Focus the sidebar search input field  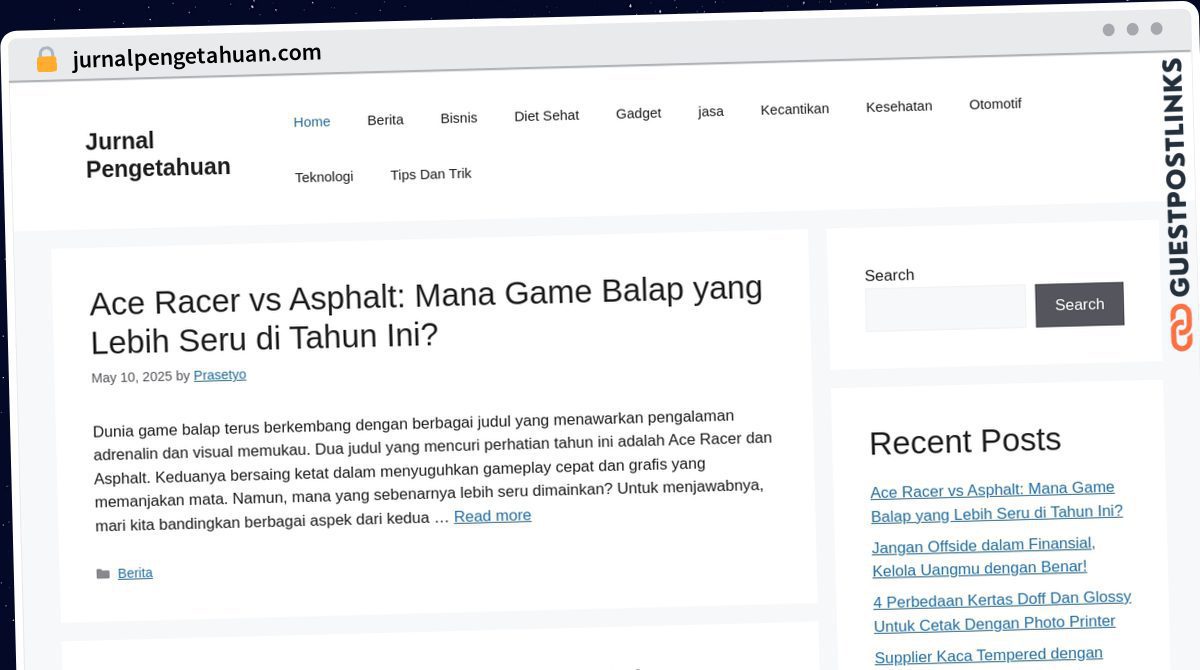(x=945, y=308)
